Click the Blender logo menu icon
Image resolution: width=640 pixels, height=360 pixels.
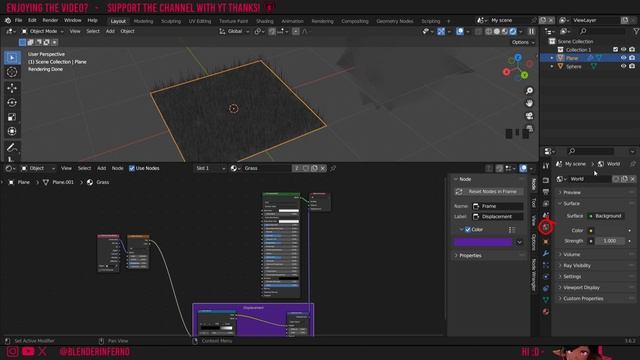coord(8,20)
